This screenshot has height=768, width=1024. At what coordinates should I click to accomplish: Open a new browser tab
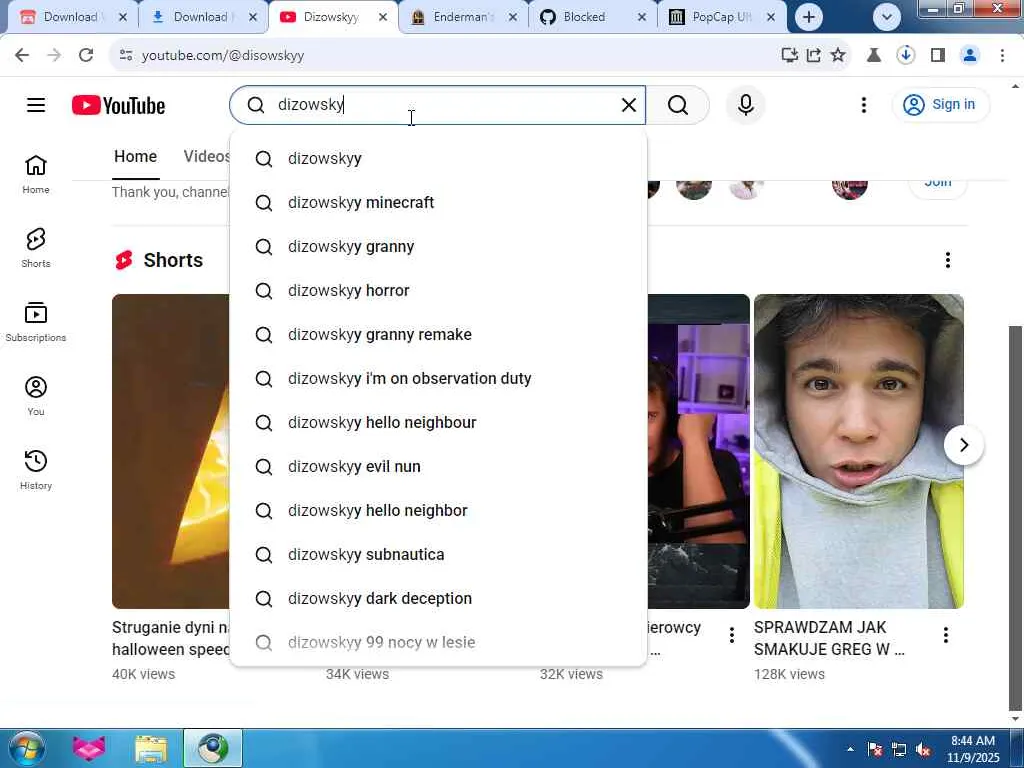pyautogui.click(x=808, y=17)
